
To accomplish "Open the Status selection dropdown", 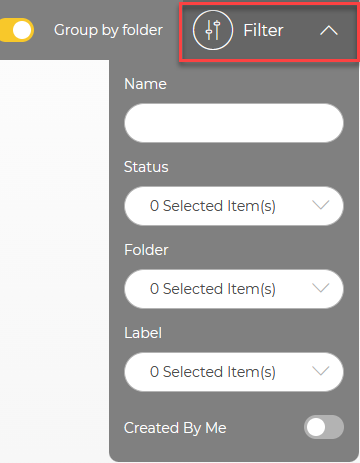I will pyautogui.click(x=234, y=206).
